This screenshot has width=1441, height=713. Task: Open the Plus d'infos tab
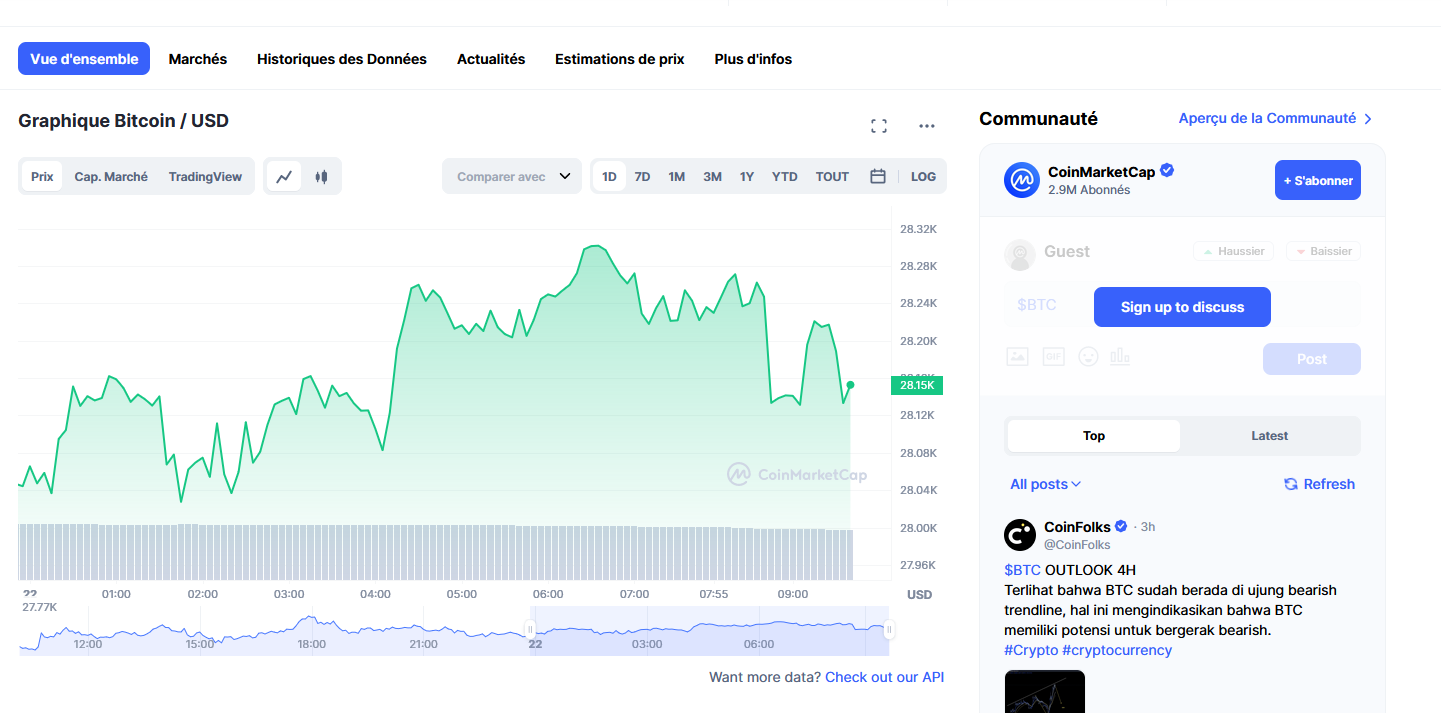click(753, 59)
